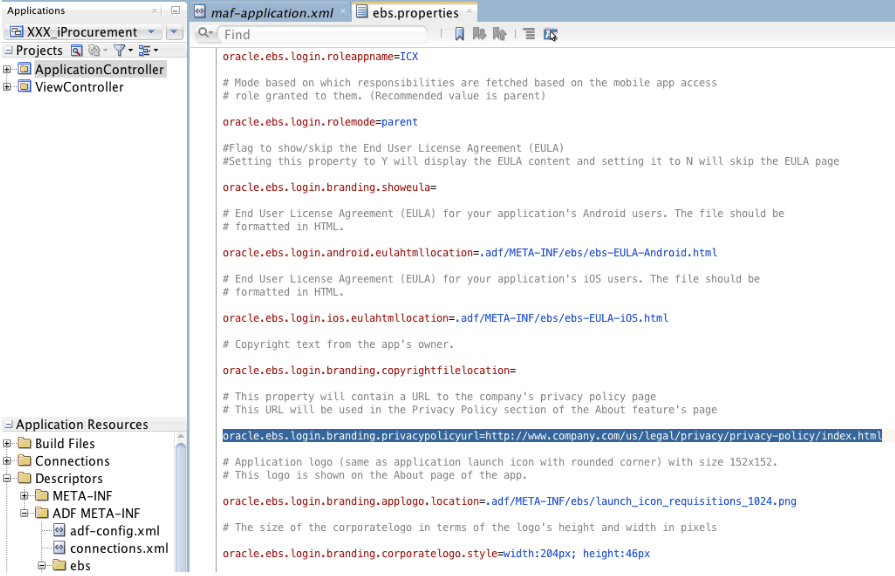Viewport: 895px width, 576px height.
Task: Close the maf-application.xml tab
Action: (x=343, y=11)
